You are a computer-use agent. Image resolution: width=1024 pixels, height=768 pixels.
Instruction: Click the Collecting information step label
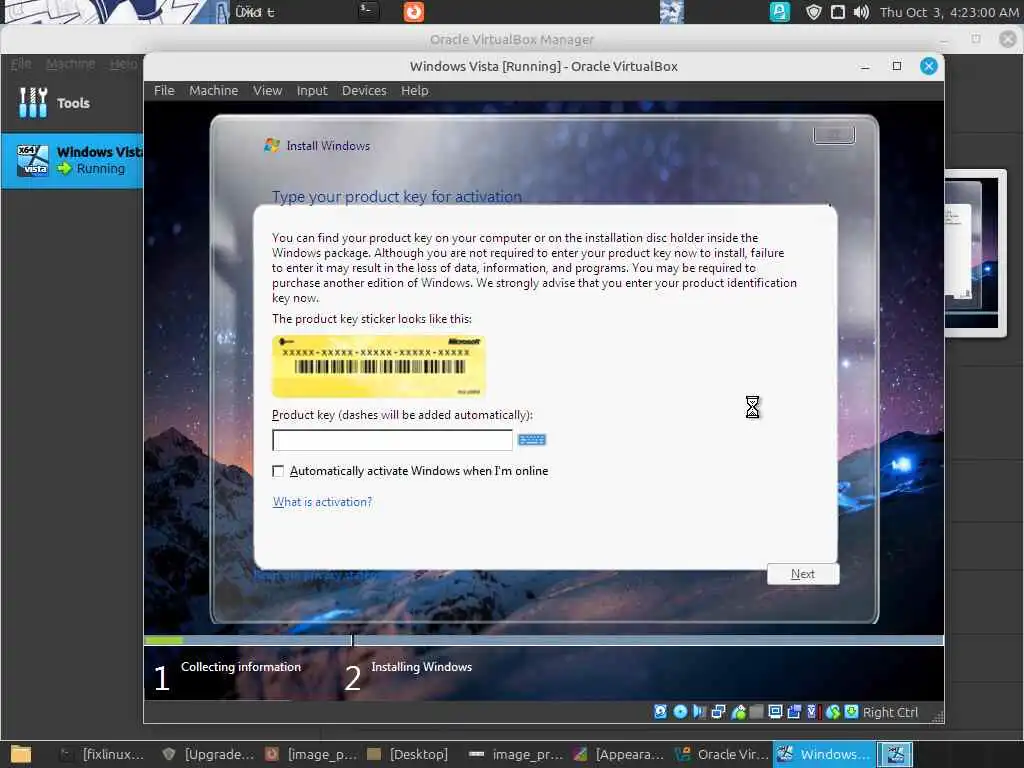point(241,667)
